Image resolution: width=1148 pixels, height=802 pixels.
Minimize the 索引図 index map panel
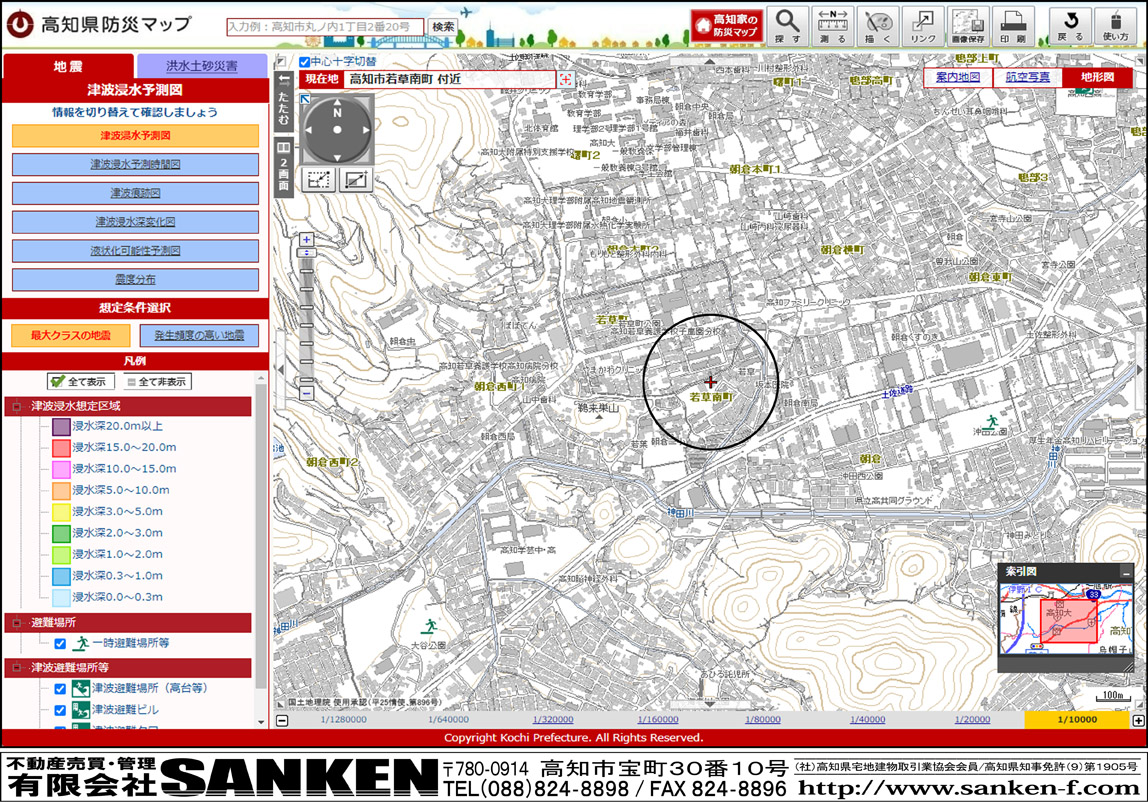[x=1126, y=573]
